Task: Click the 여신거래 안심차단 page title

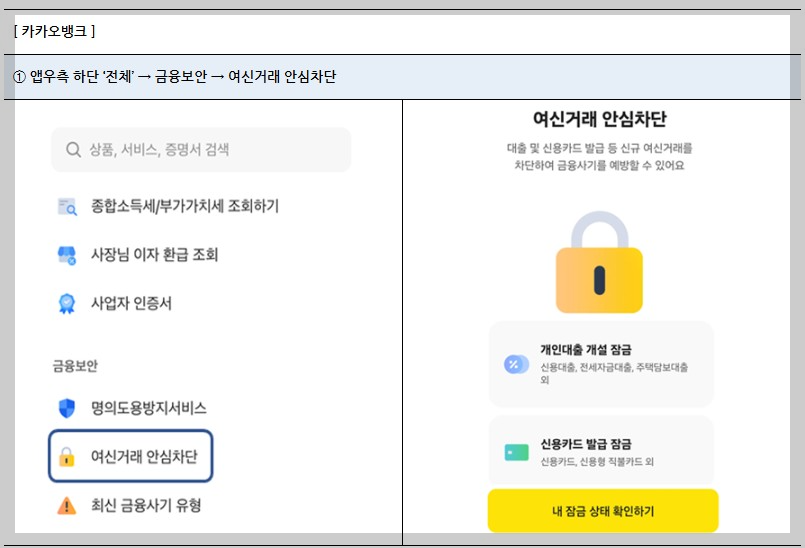Action: coord(600,119)
